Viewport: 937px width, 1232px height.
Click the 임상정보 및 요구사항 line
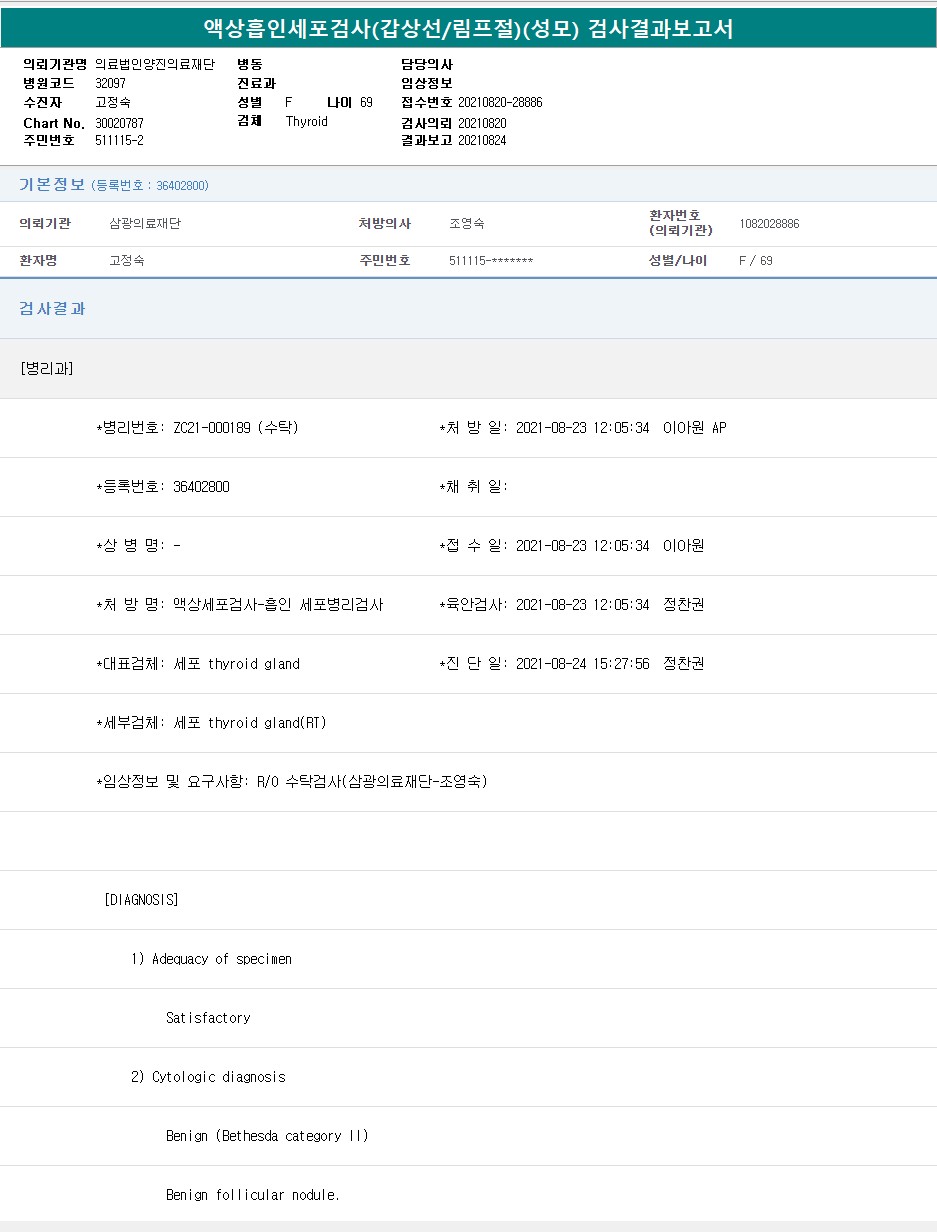pos(291,782)
